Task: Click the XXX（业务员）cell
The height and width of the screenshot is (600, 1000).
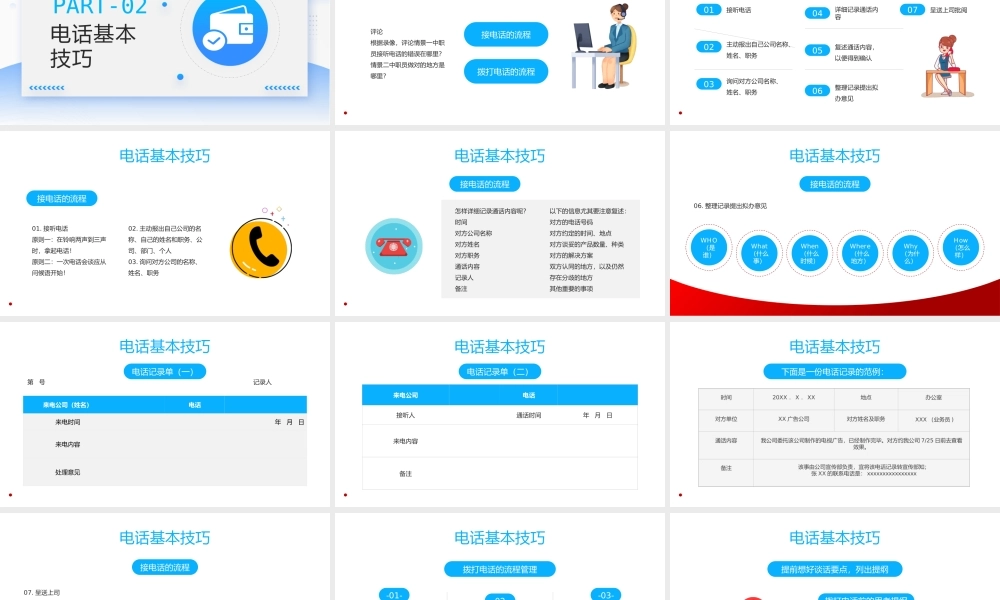Action: tap(934, 420)
